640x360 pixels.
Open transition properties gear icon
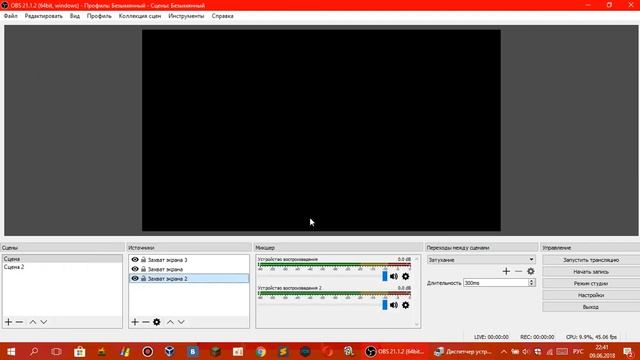[x=531, y=271]
